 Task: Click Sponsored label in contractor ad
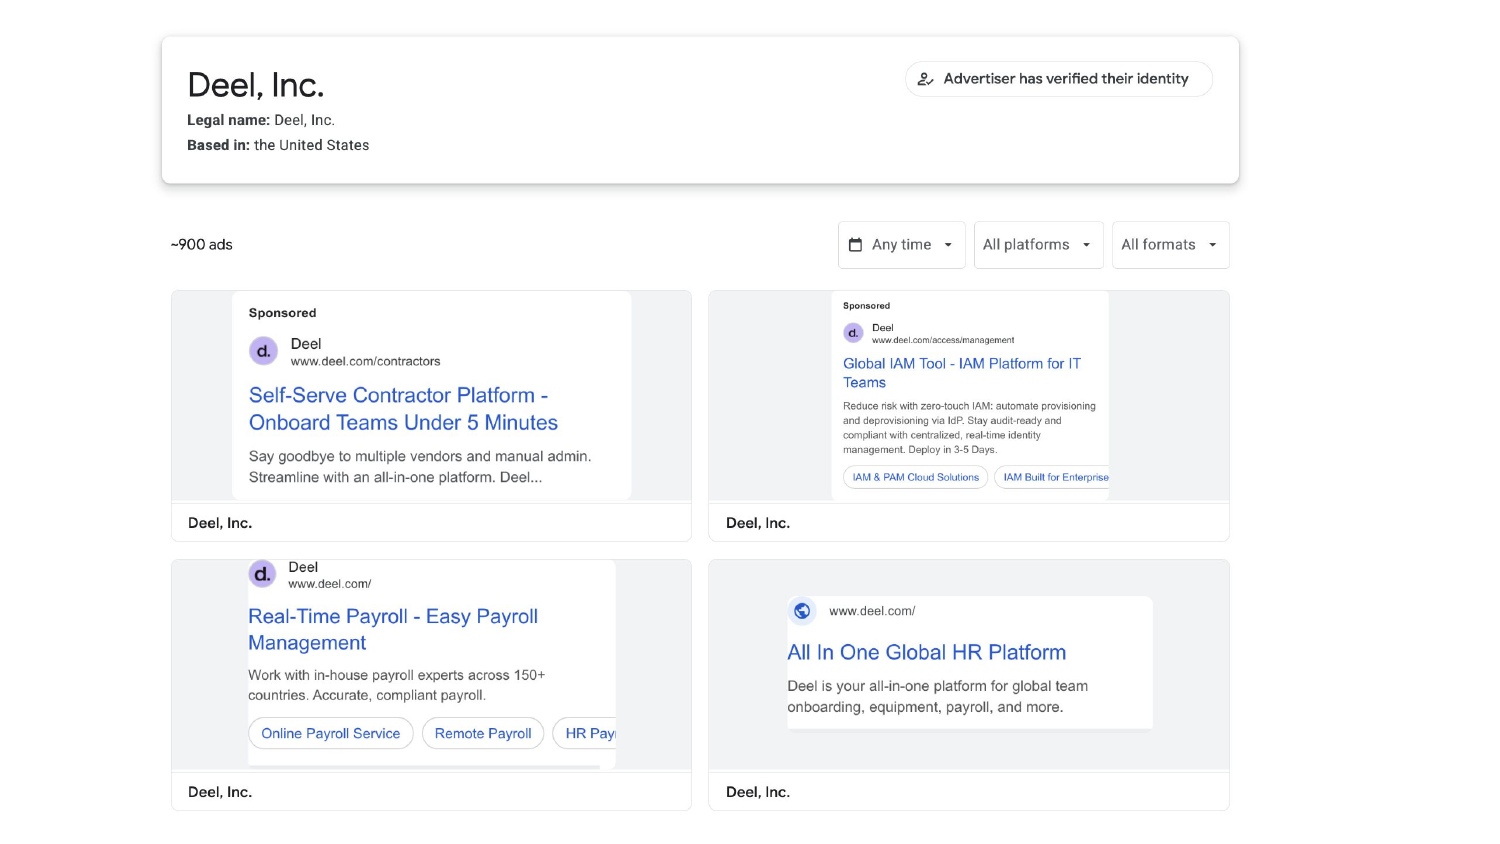pyautogui.click(x=282, y=313)
